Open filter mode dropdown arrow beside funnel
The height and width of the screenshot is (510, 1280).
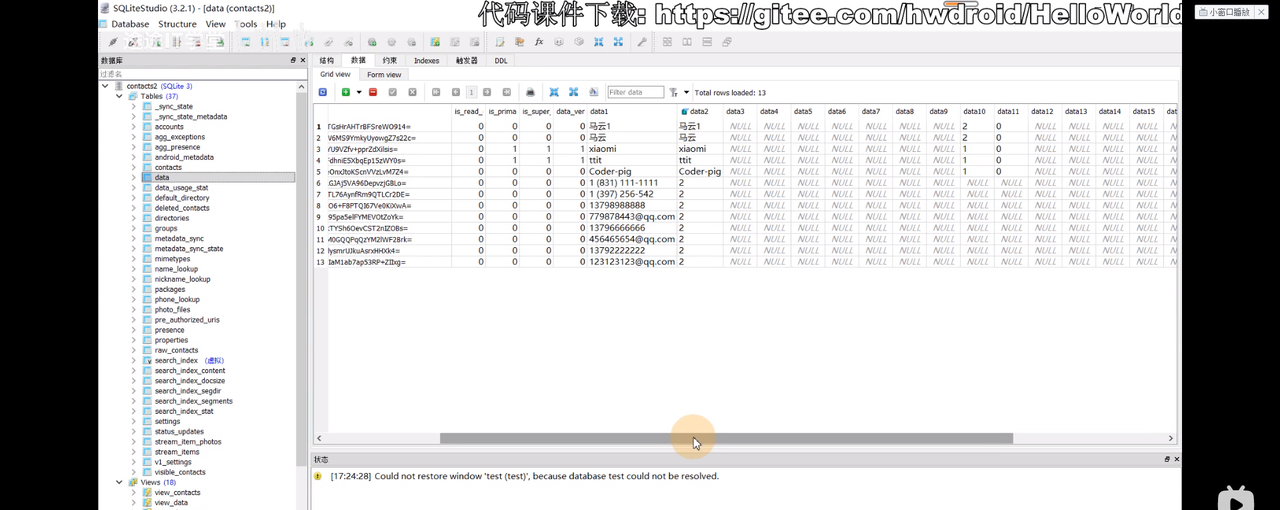point(686,92)
